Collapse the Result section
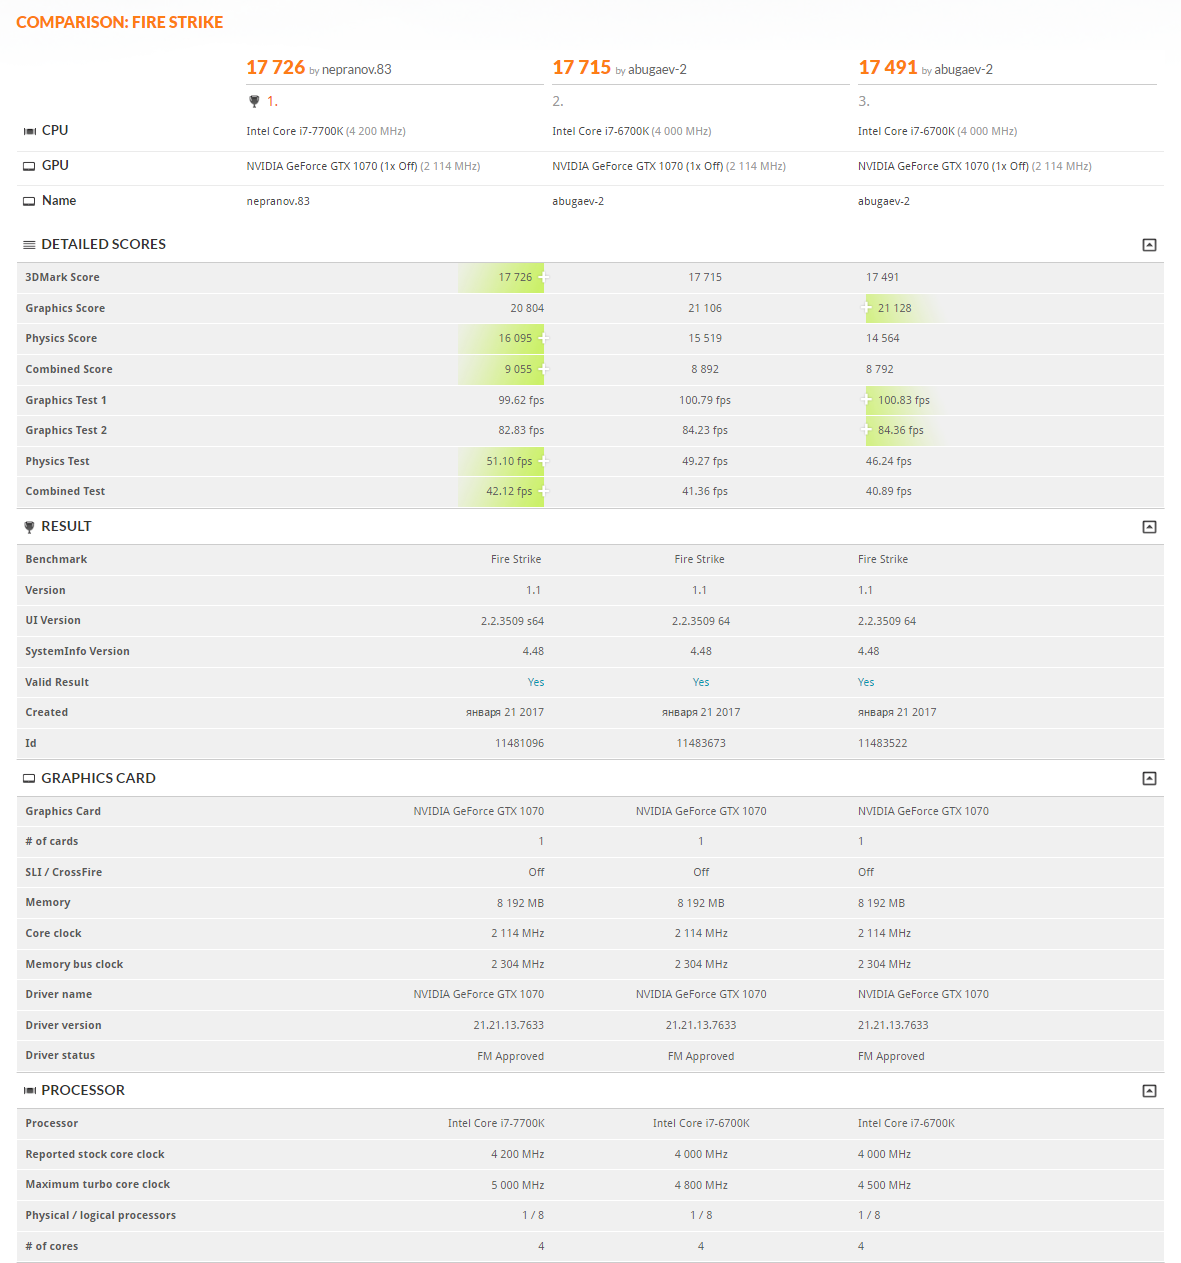The image size is (1181, 1263). click(1149, 527)
